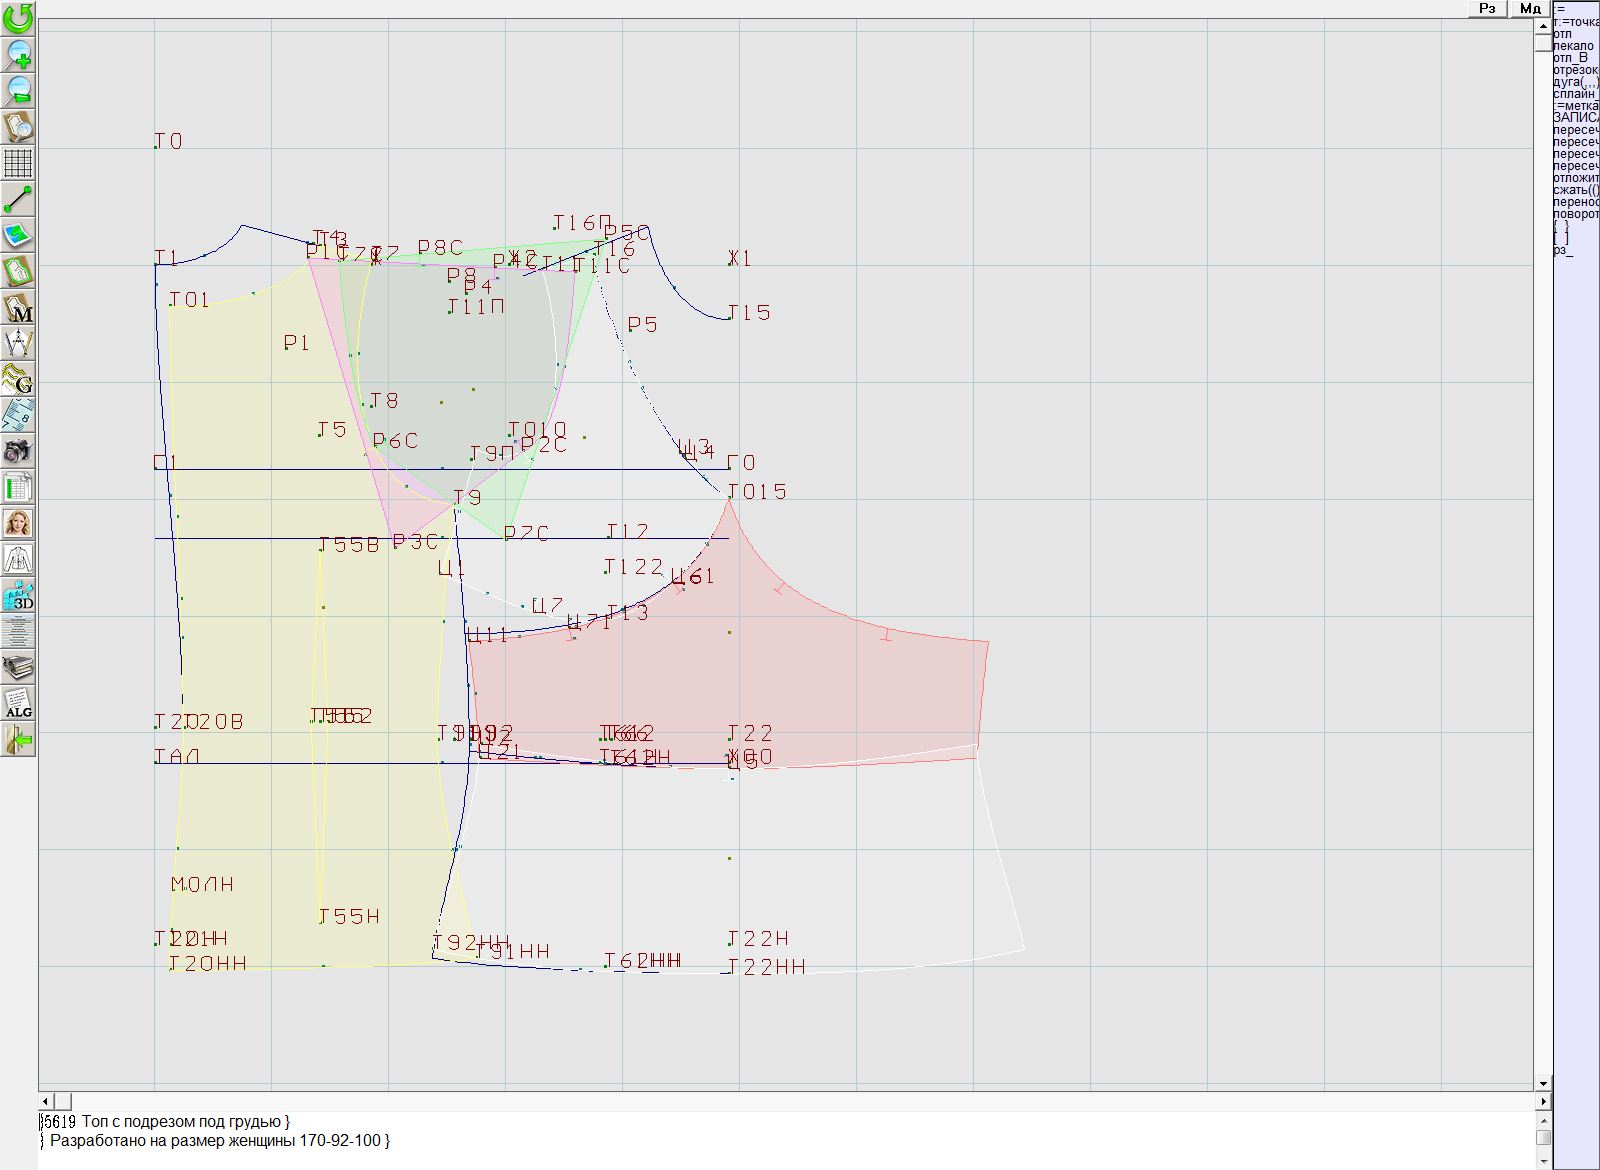The width and height of the screenshot is (1600, 1170).
Task: Launch the 3D view icon
Action: (18, 595)
